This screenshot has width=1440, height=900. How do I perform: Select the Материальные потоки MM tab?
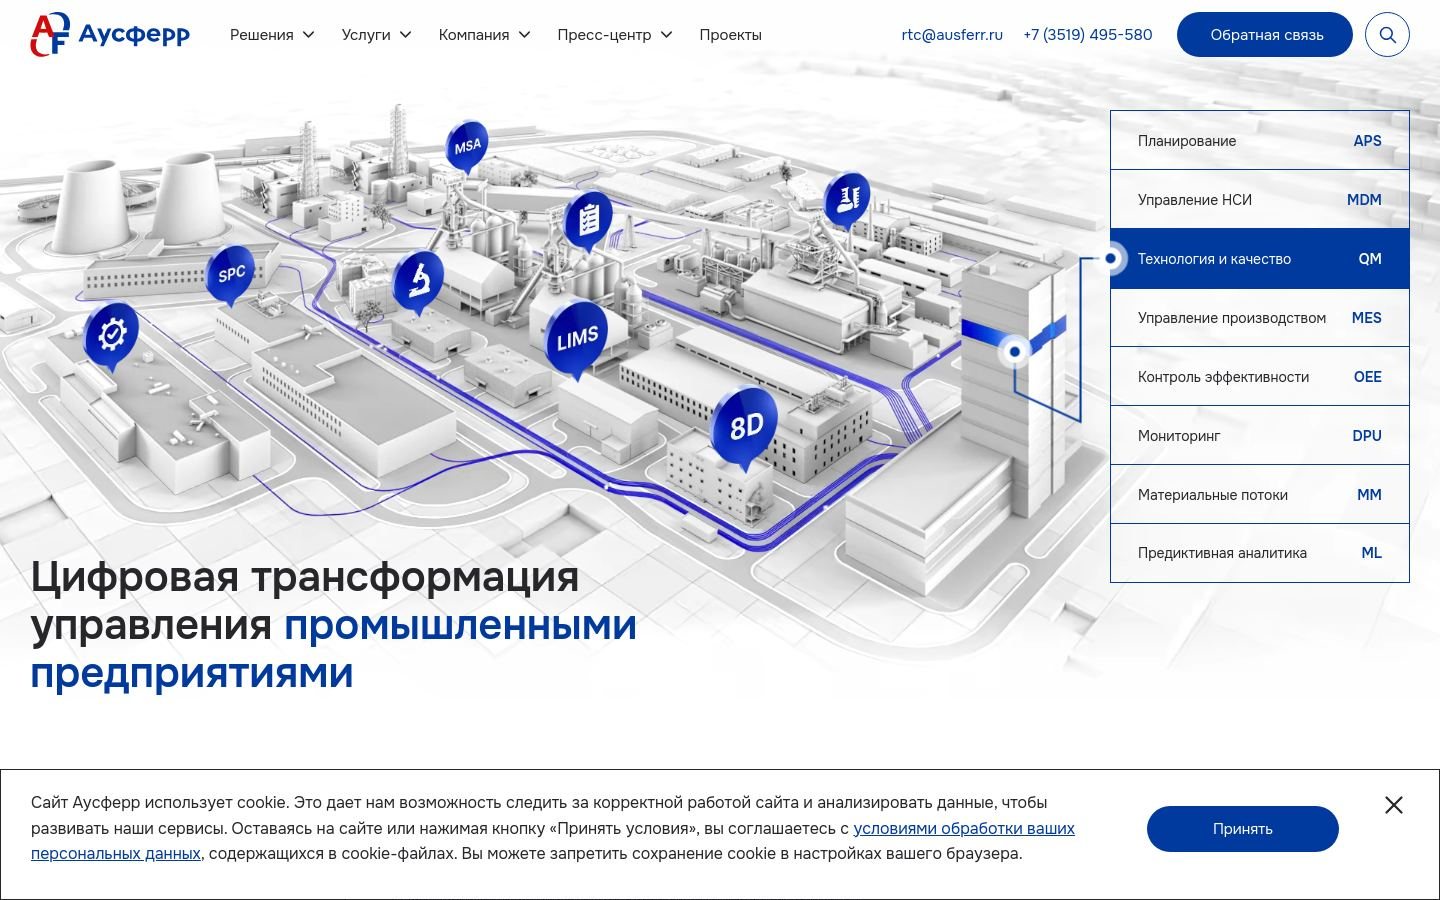(x=1260, y=495)
